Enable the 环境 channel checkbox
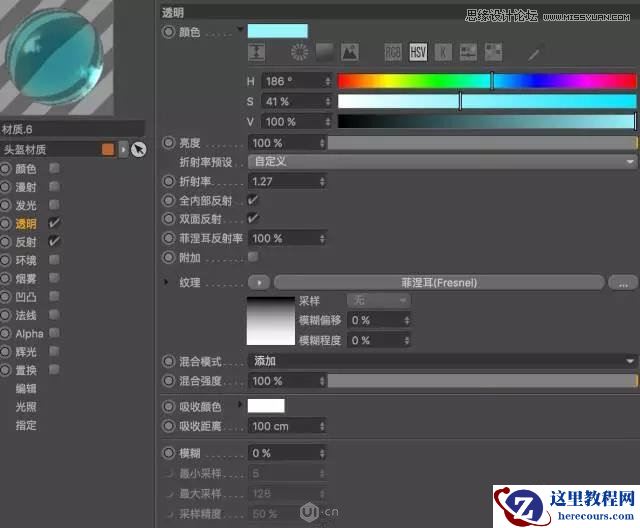This screenshot has width=640, height=528. 54,260
